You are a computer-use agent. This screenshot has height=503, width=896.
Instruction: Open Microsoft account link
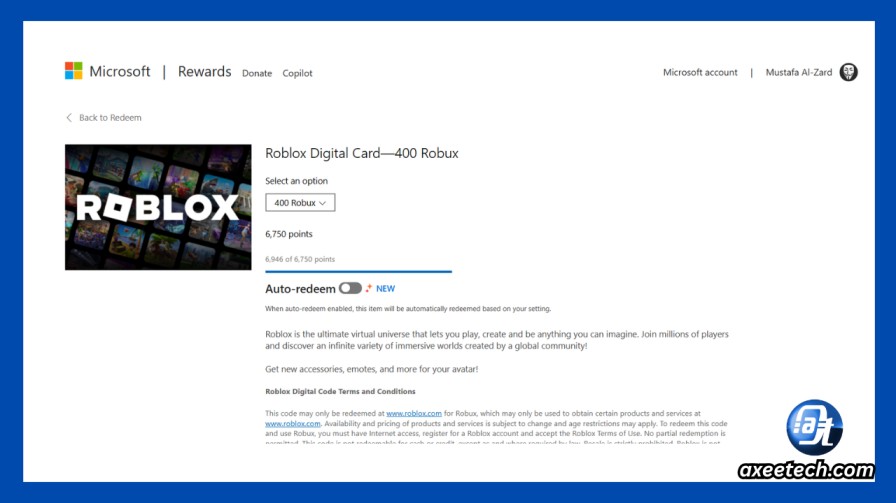click(700, 73)
